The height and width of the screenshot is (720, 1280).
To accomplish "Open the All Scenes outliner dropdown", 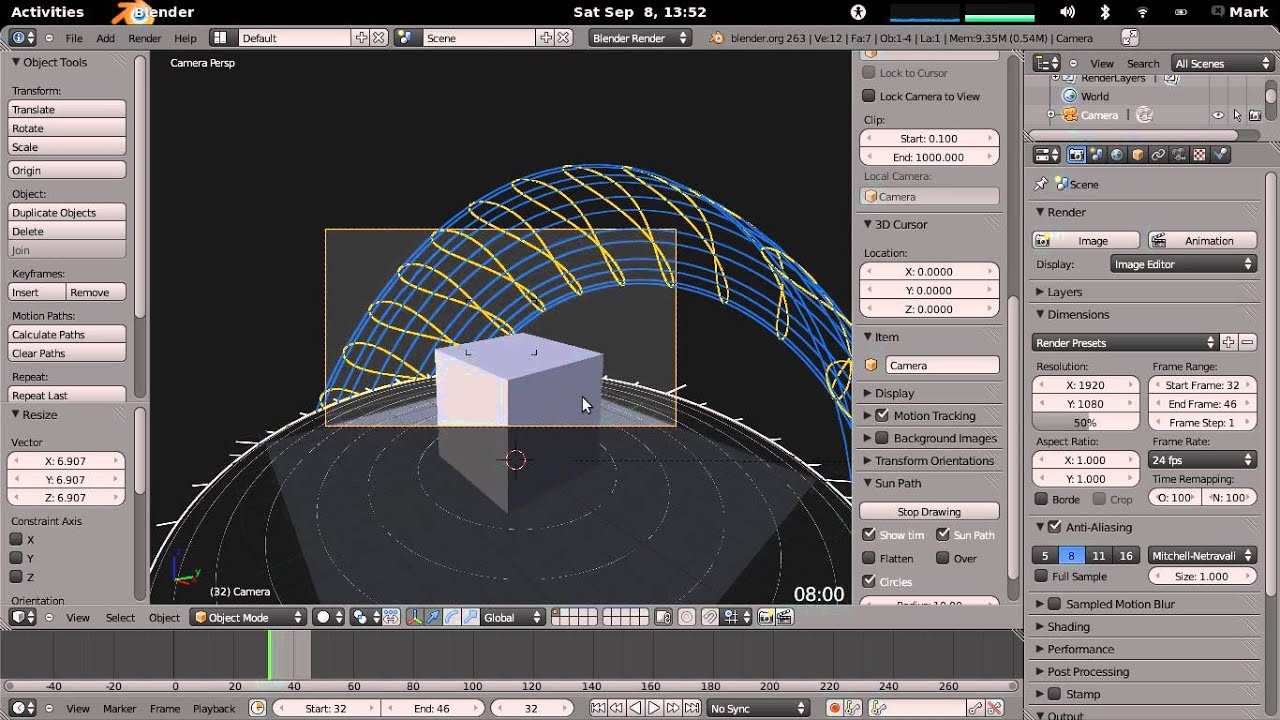I will (1222, 63).
